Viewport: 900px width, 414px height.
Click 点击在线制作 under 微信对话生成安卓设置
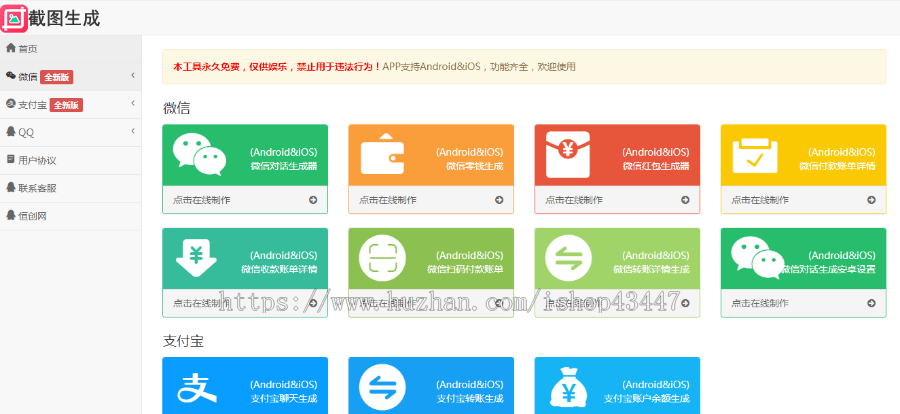pos(760,303)
